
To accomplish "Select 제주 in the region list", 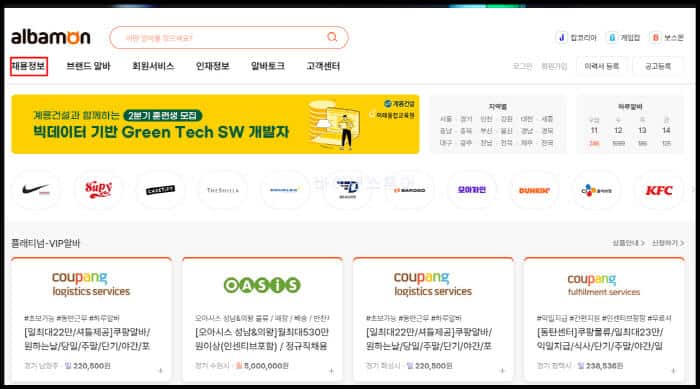I will tap(527, 143).
